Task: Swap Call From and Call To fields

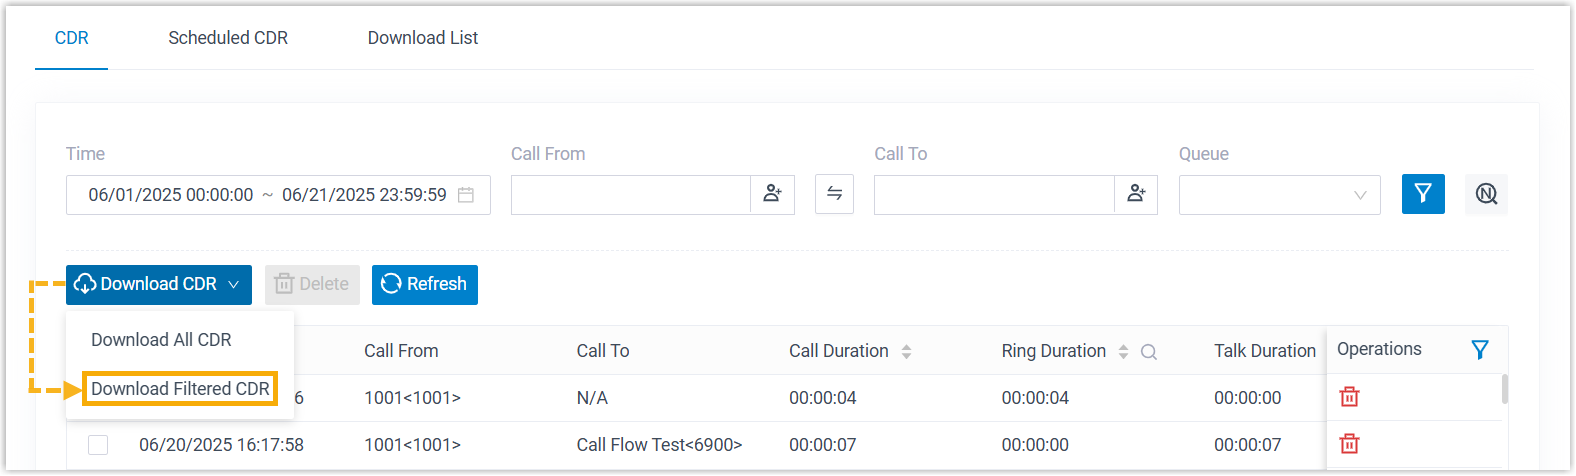Action: (834, 194)
